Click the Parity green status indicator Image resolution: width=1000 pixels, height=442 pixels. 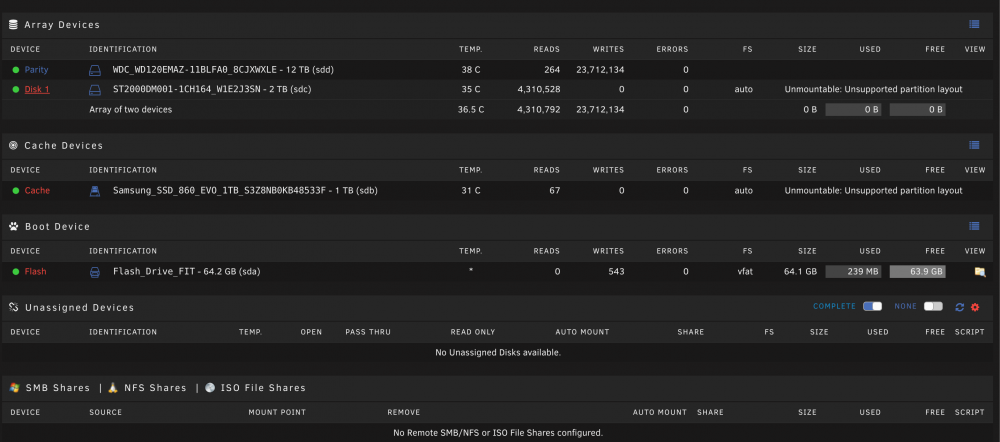[16, 70]
